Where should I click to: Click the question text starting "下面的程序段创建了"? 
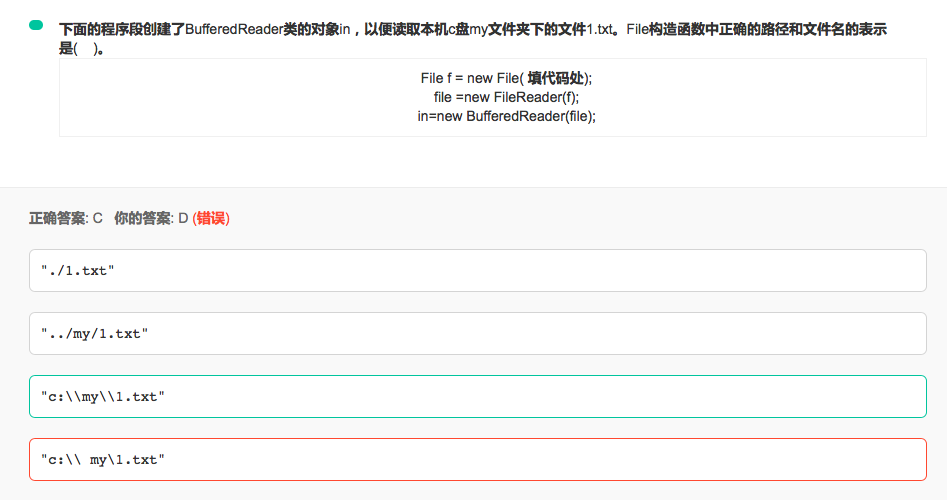pos(473,39)
